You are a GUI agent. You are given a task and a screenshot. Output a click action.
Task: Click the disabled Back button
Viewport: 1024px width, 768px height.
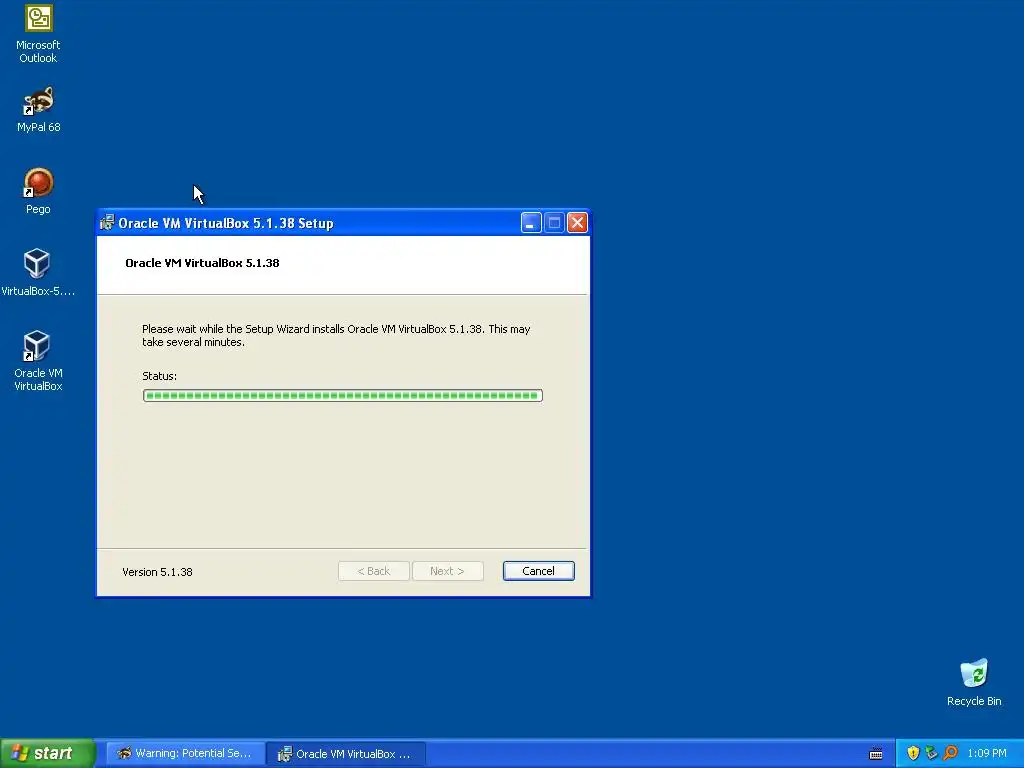click(374, 571)
